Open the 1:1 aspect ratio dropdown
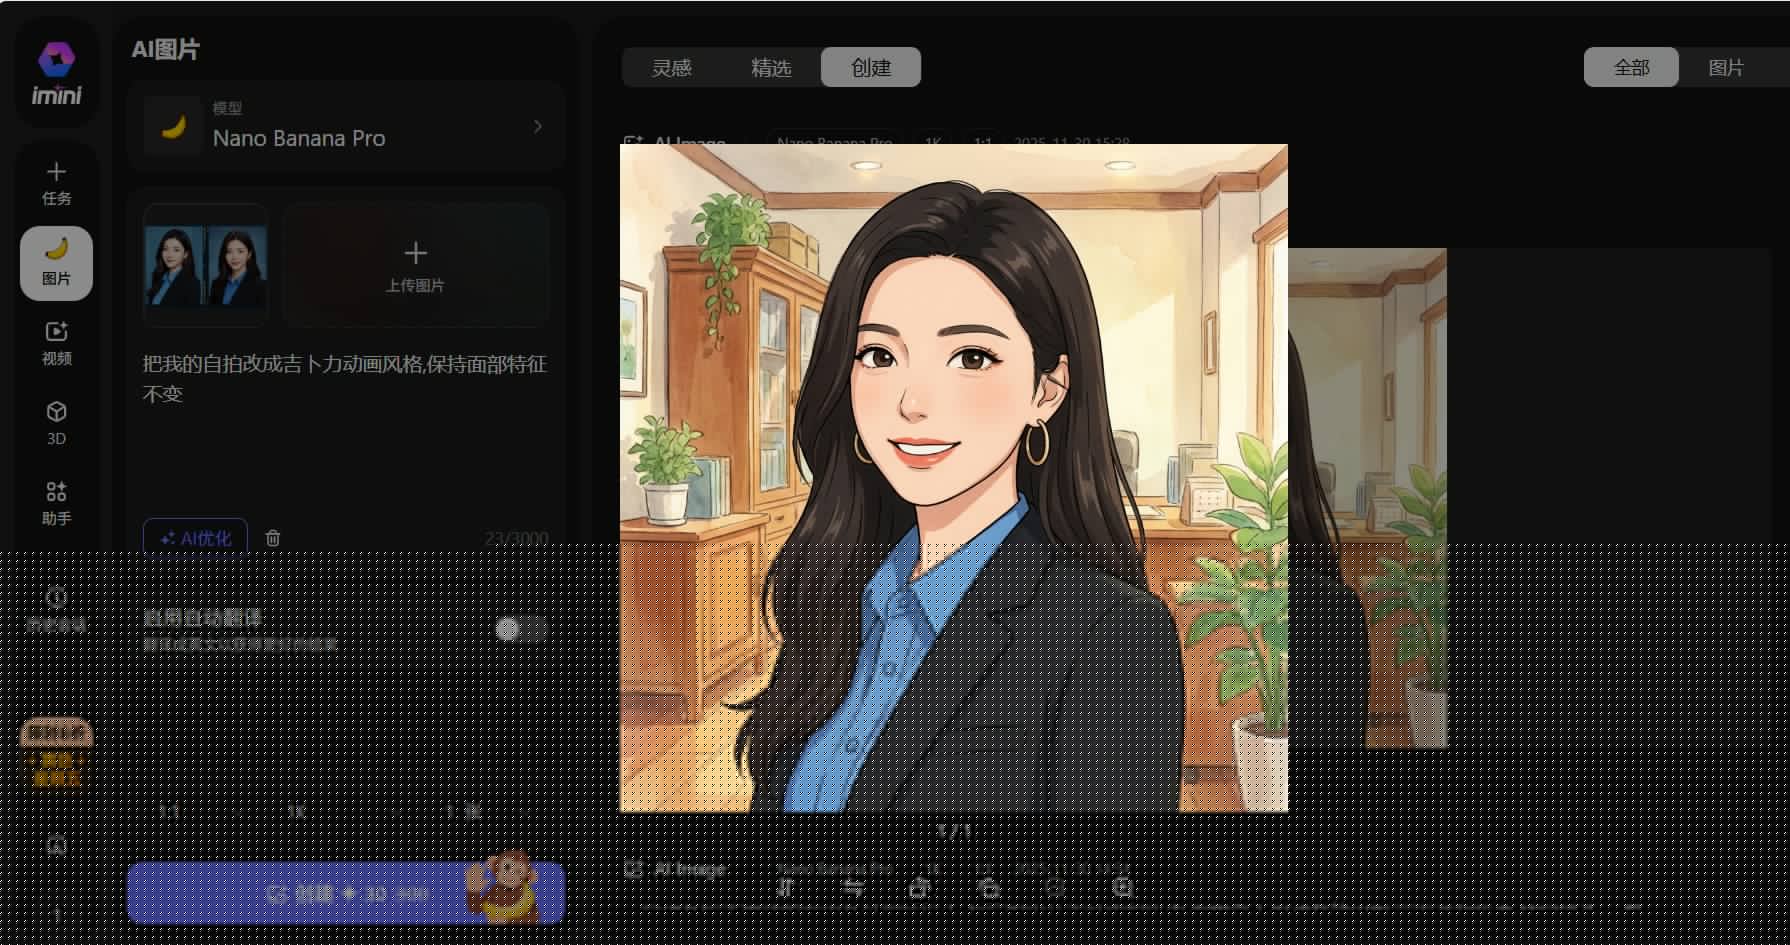The width and height of the screenshot is (1790, 945). pos(170,811)
